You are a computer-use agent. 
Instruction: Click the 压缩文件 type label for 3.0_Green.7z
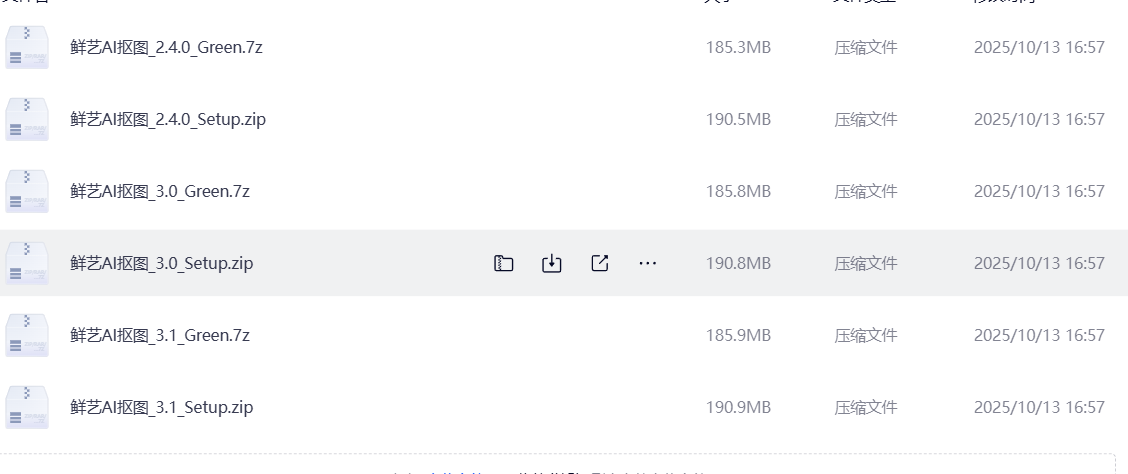[x=866, y=191]
